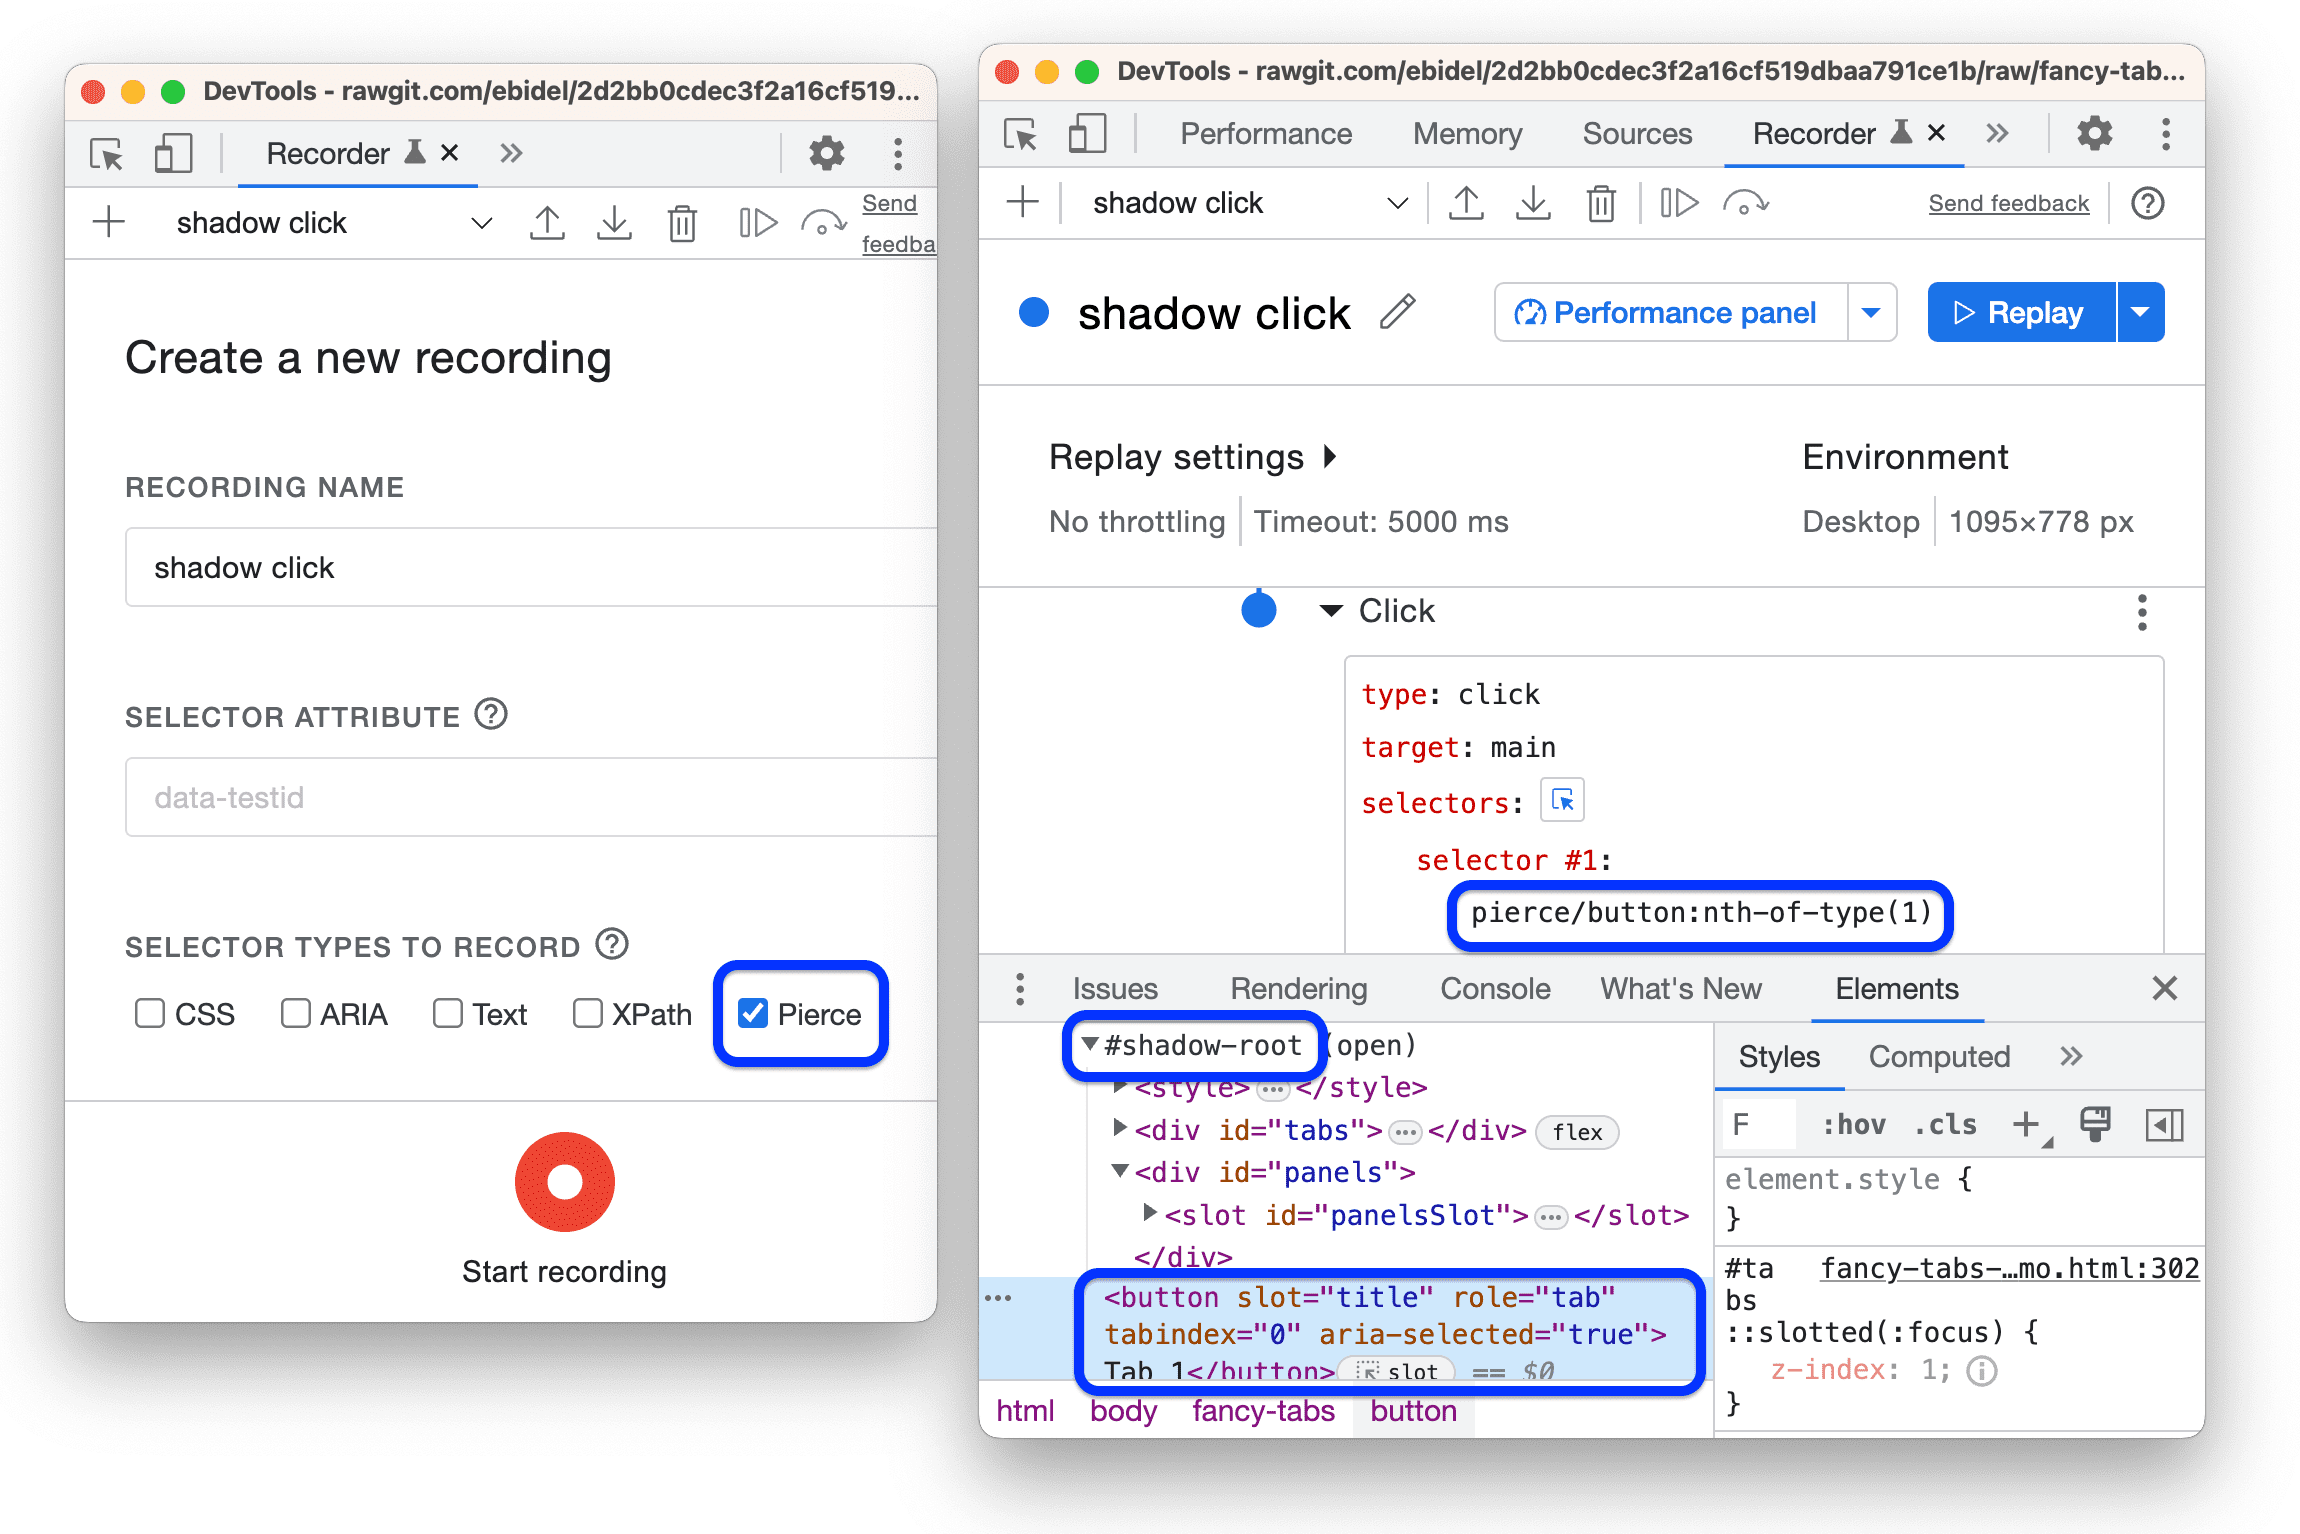The image size is (2300, 1534).
Task: Toggle the ARIA selector checkbox
Action: [293, 1012]
